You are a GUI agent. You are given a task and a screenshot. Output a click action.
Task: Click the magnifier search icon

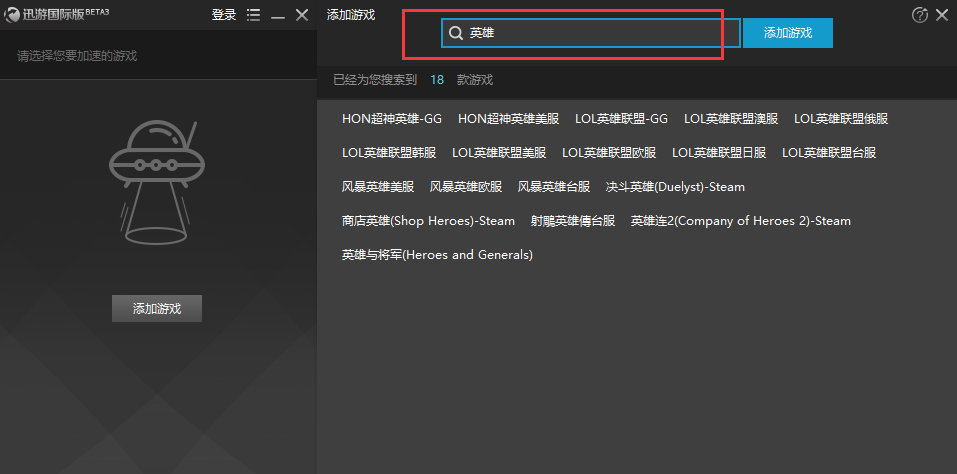(455, 33)
